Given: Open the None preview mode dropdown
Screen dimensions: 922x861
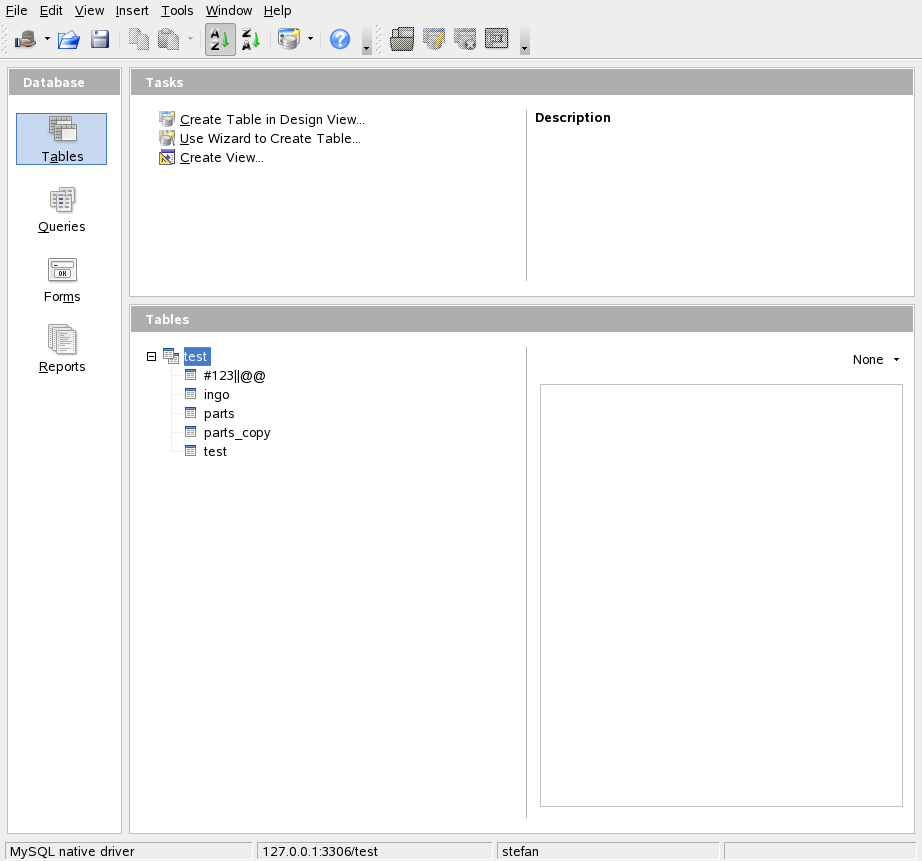Looking at the screenshot, I should (876, 360).
